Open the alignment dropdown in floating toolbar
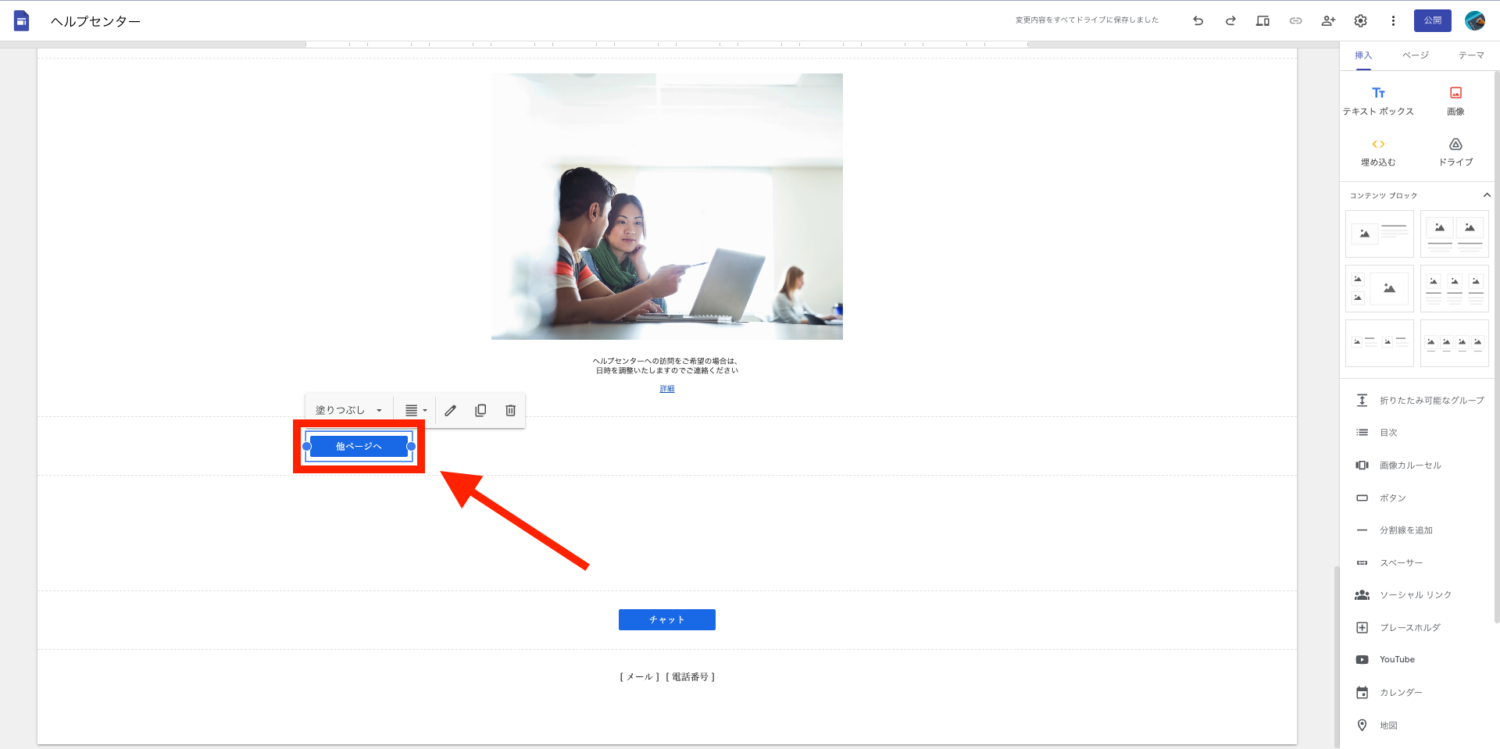The width and height of the screenshot is (1500, 749). click(415, 410)
